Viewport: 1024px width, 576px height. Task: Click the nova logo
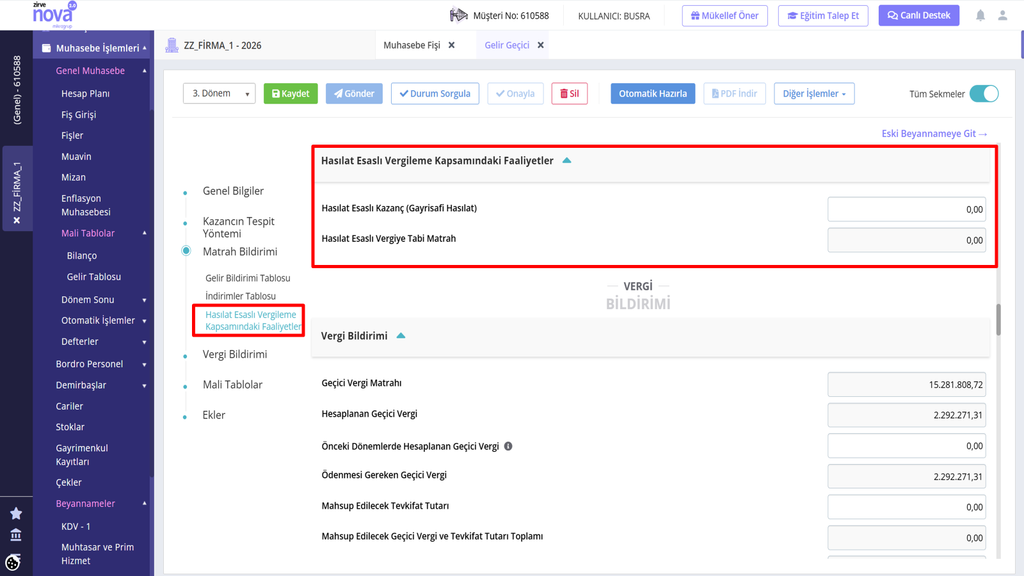pyautogui.click(x=54, y=14)
